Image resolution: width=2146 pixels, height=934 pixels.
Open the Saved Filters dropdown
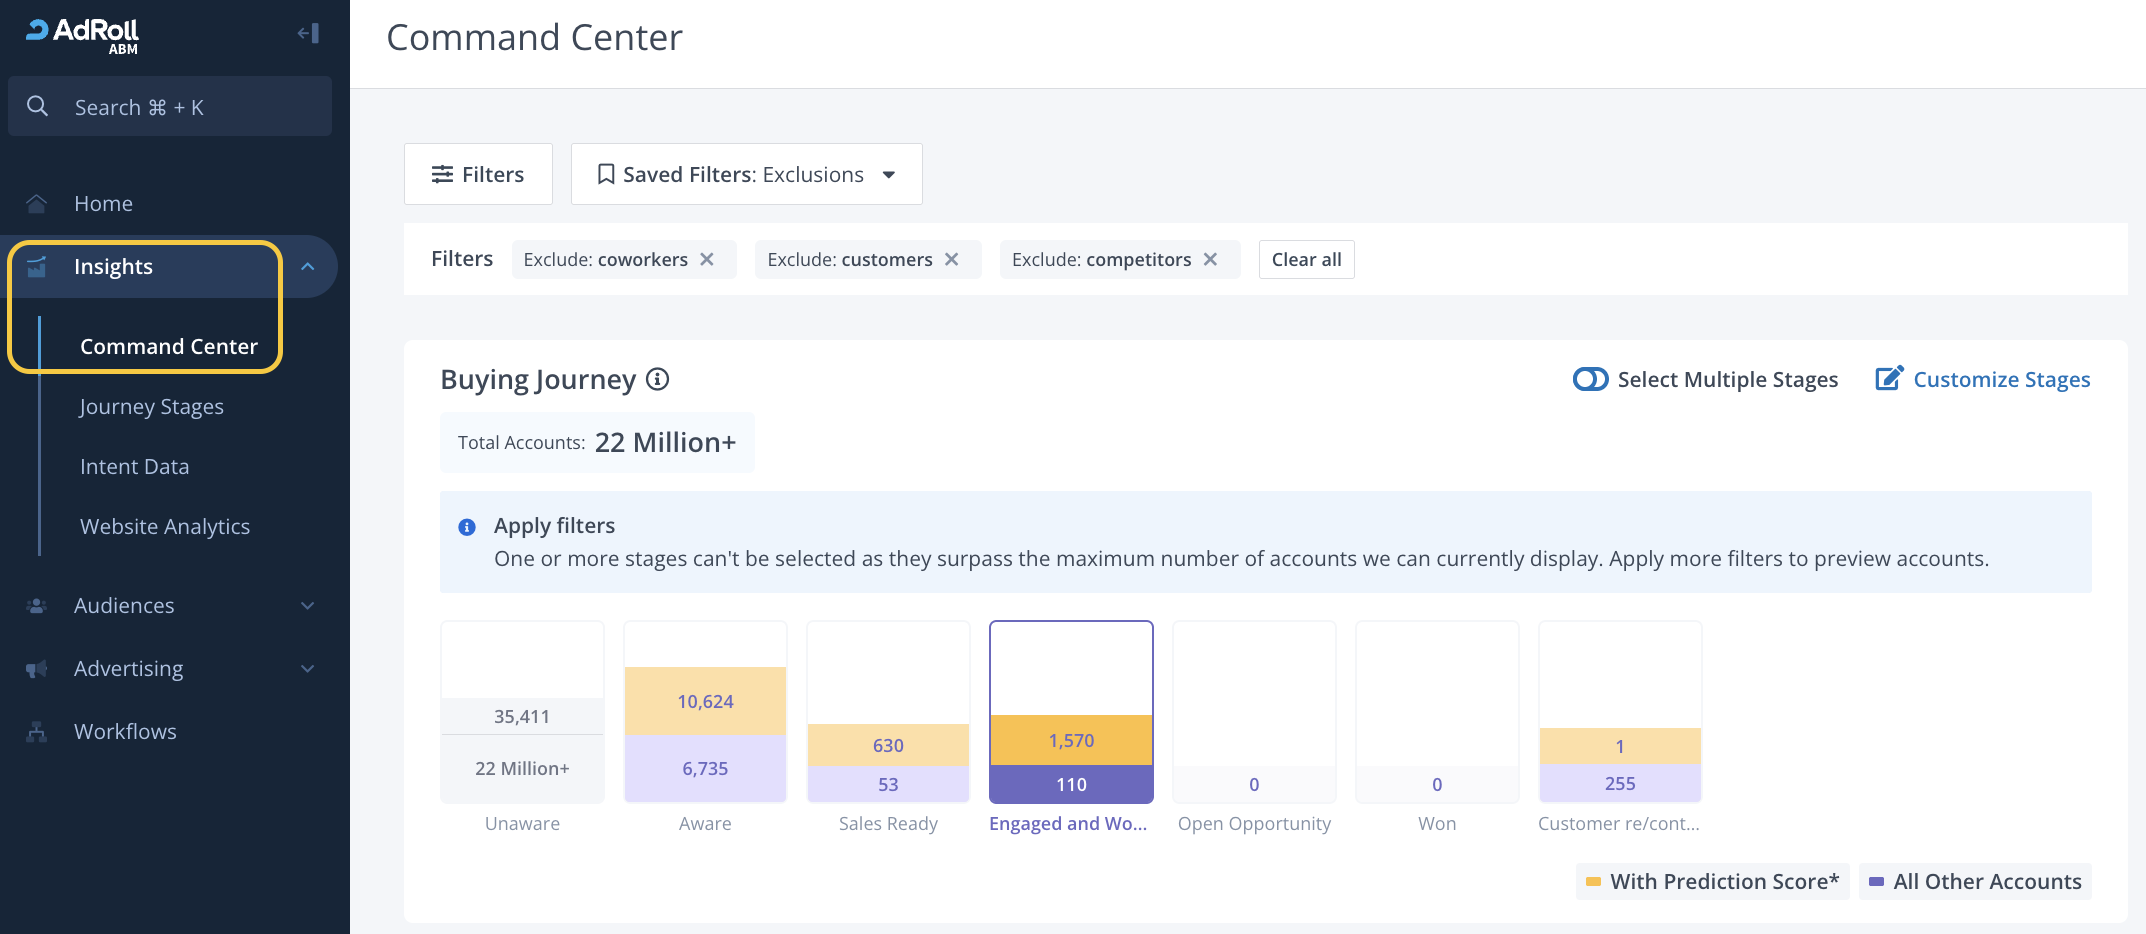(x=746, y=175)
